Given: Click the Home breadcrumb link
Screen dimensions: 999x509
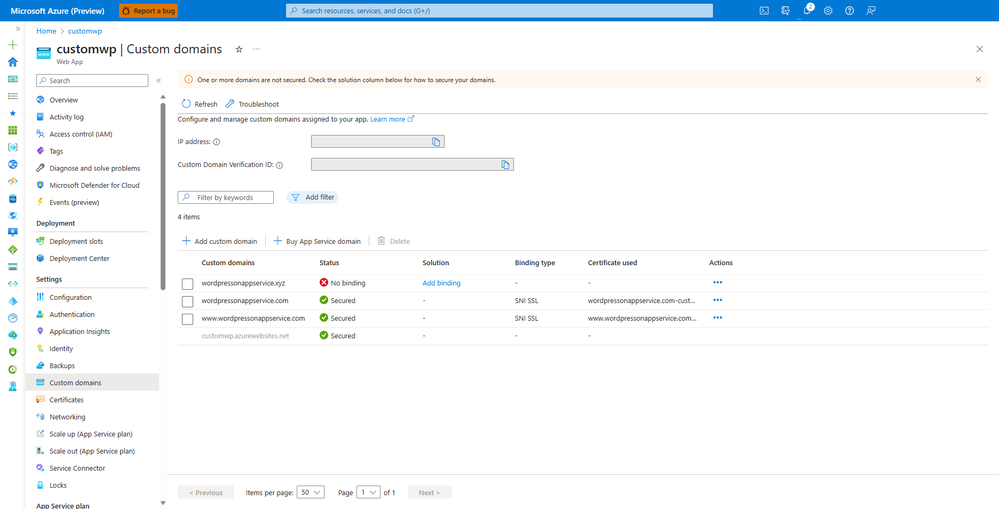Looking at the screenshot, I should [47, 31].
